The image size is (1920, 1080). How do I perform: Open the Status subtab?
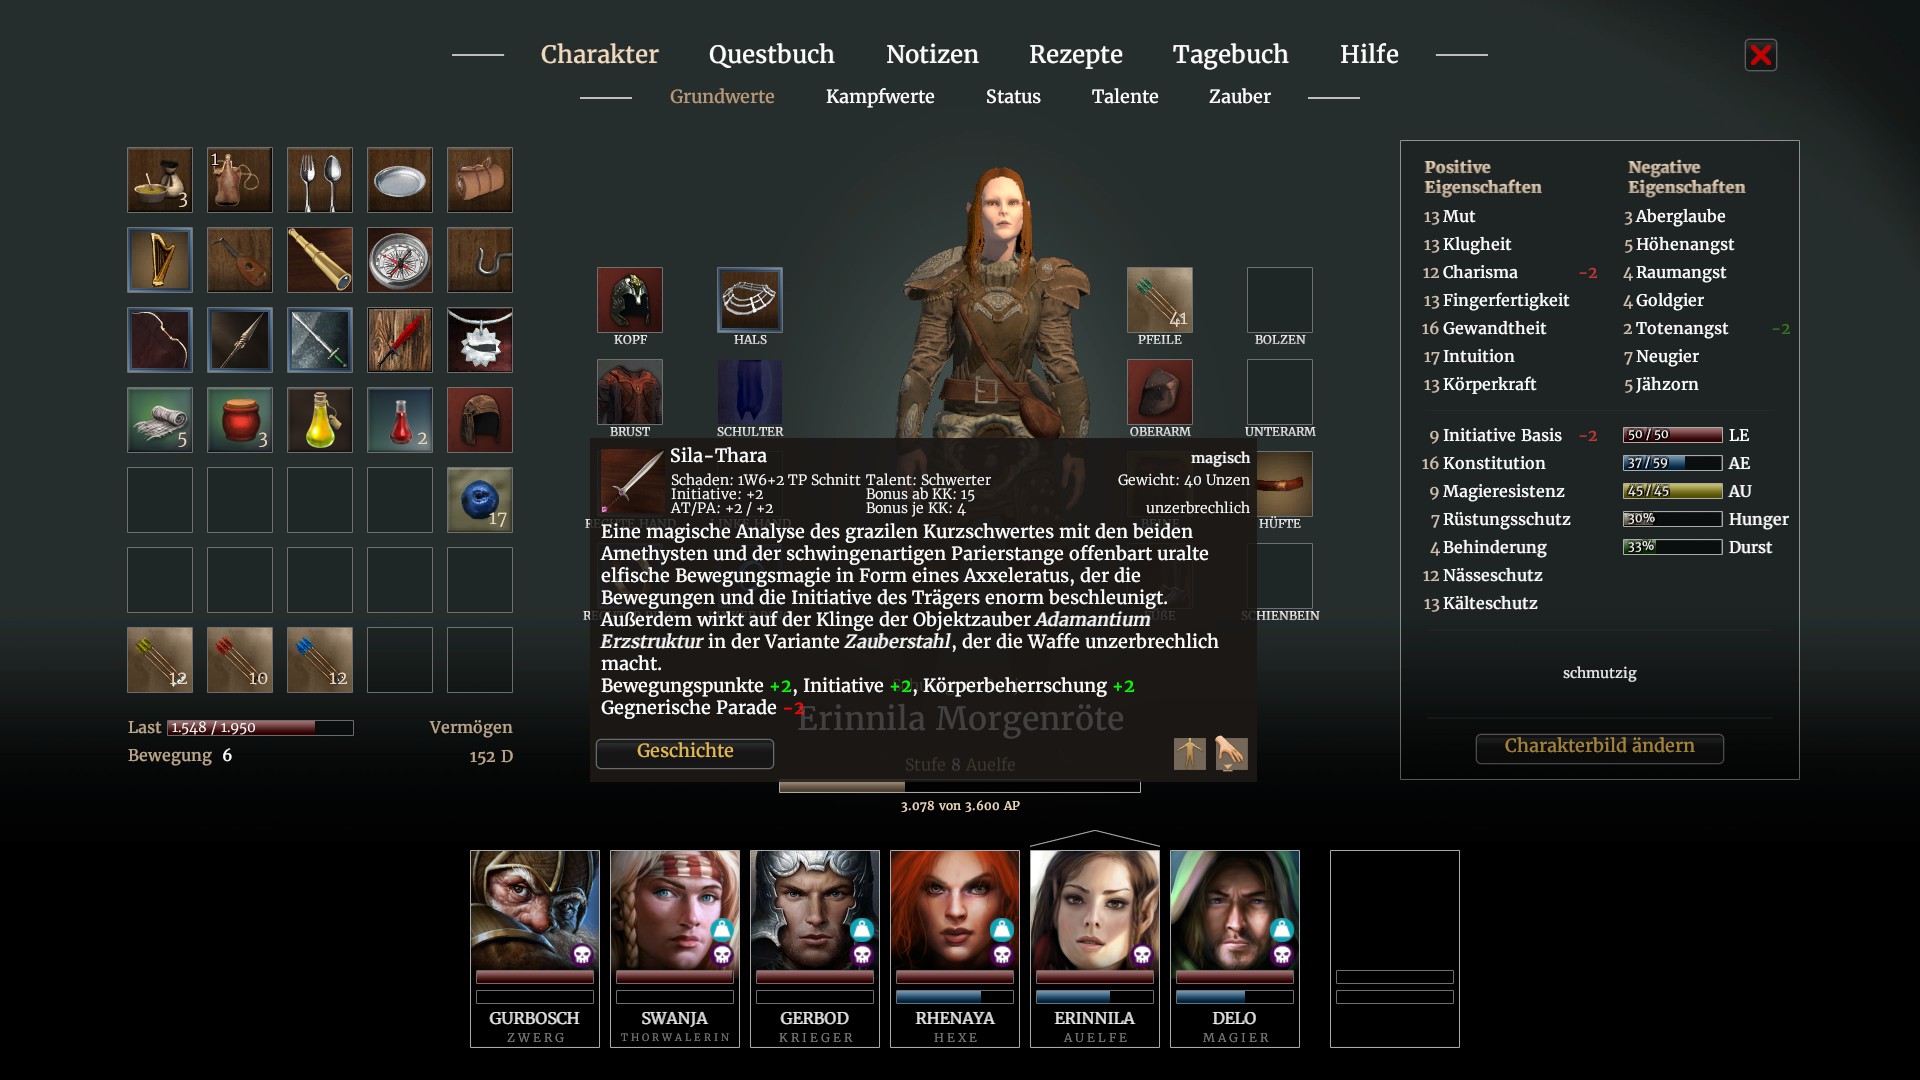coord(1013,97)
